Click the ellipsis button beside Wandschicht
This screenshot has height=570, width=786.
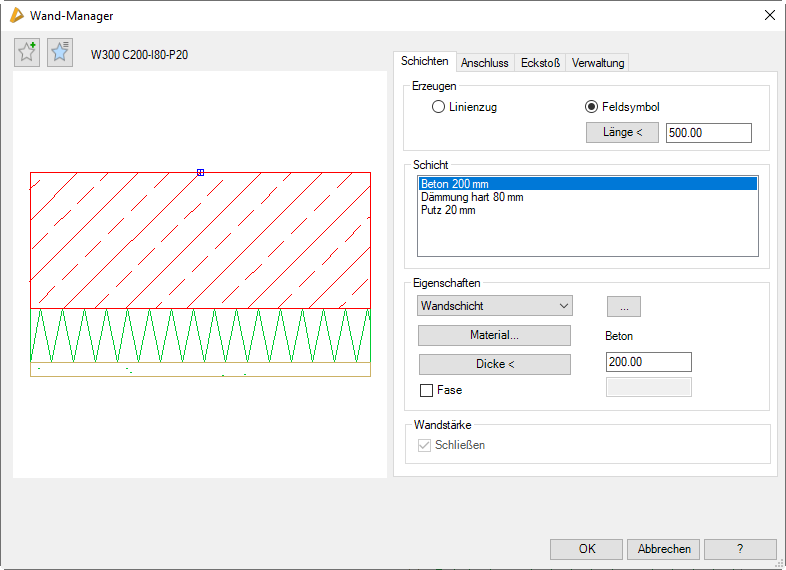tap(623, 306)
